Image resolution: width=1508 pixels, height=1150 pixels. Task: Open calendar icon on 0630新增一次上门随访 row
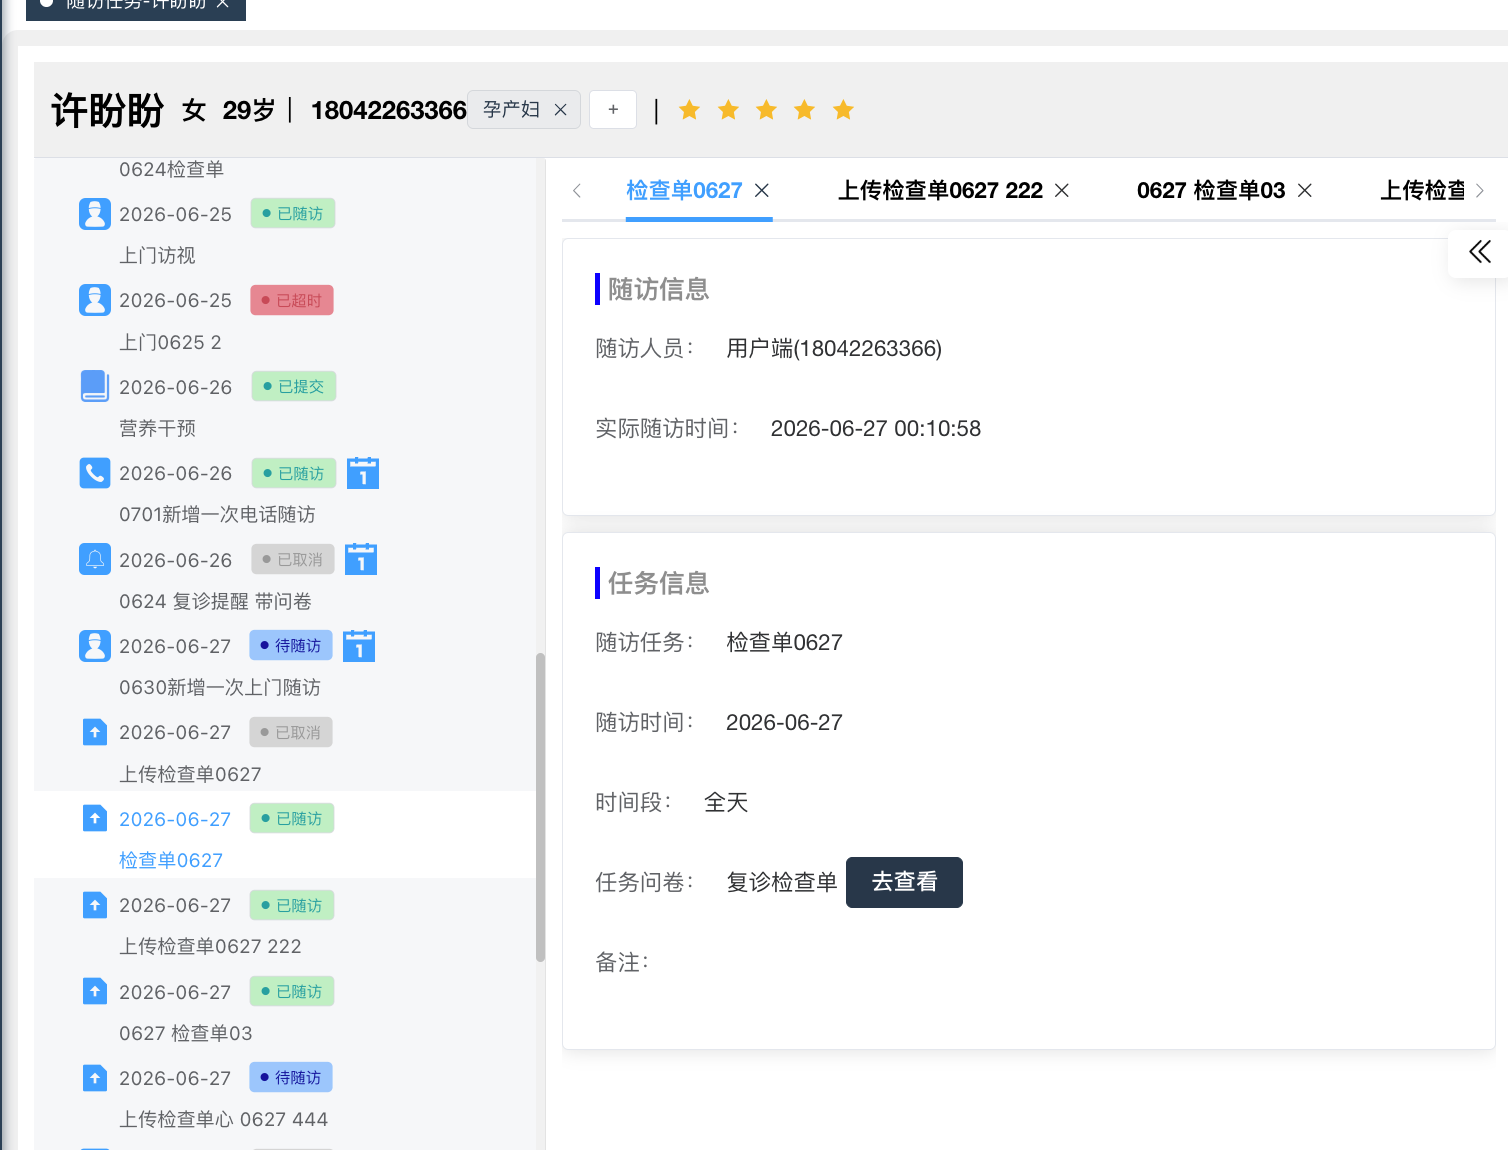[359, 646]
